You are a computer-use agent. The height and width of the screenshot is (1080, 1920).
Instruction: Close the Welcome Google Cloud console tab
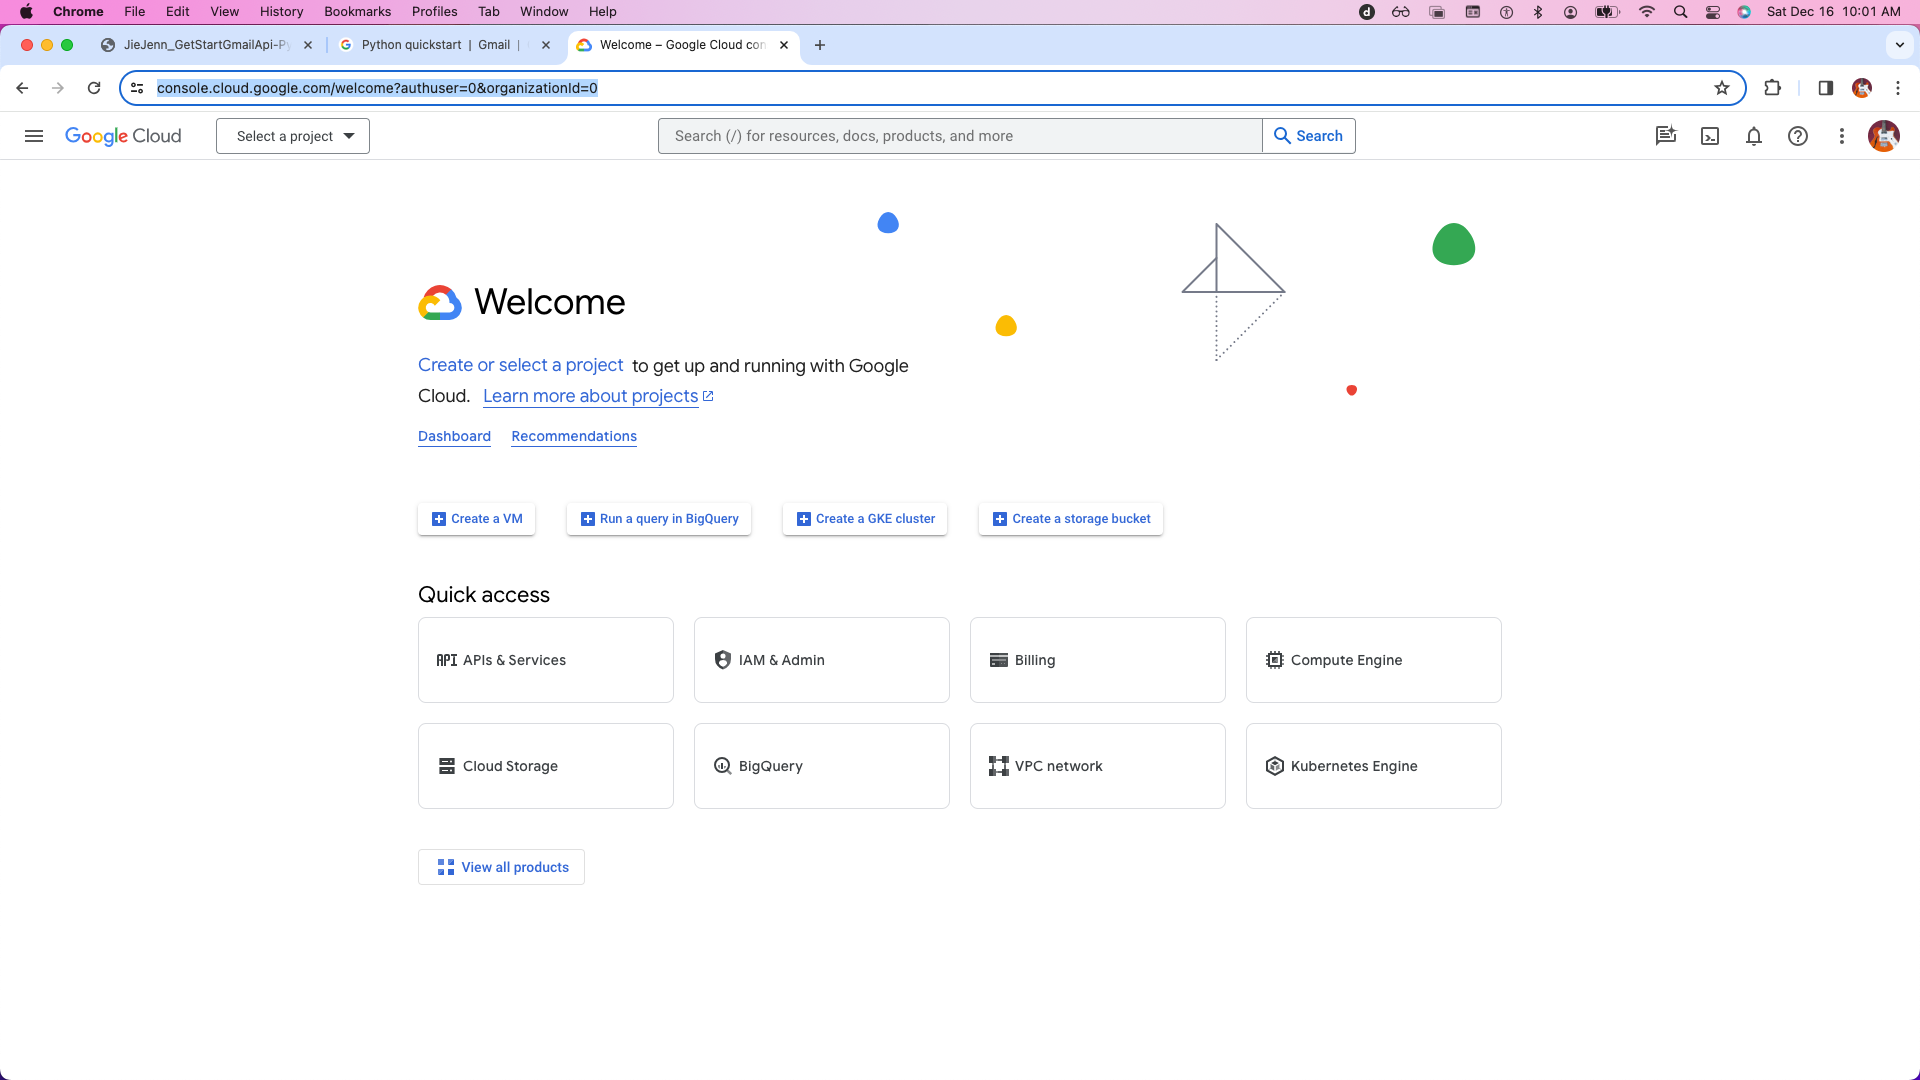(784, 45)
